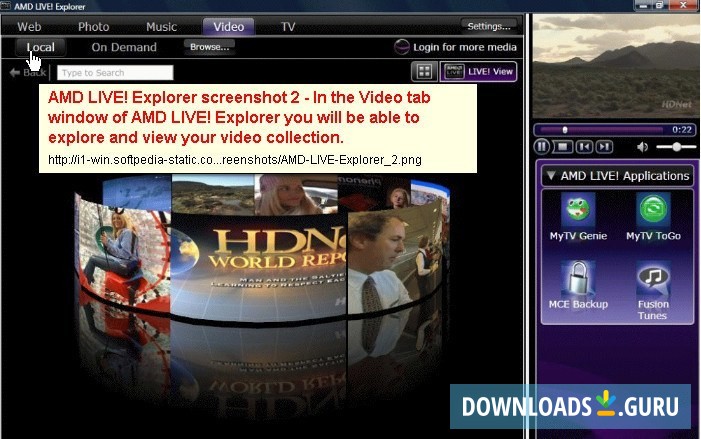This screenshot has height=439, width=701.
Task: Mute the speaker volume icon
Action: [642, 147]
